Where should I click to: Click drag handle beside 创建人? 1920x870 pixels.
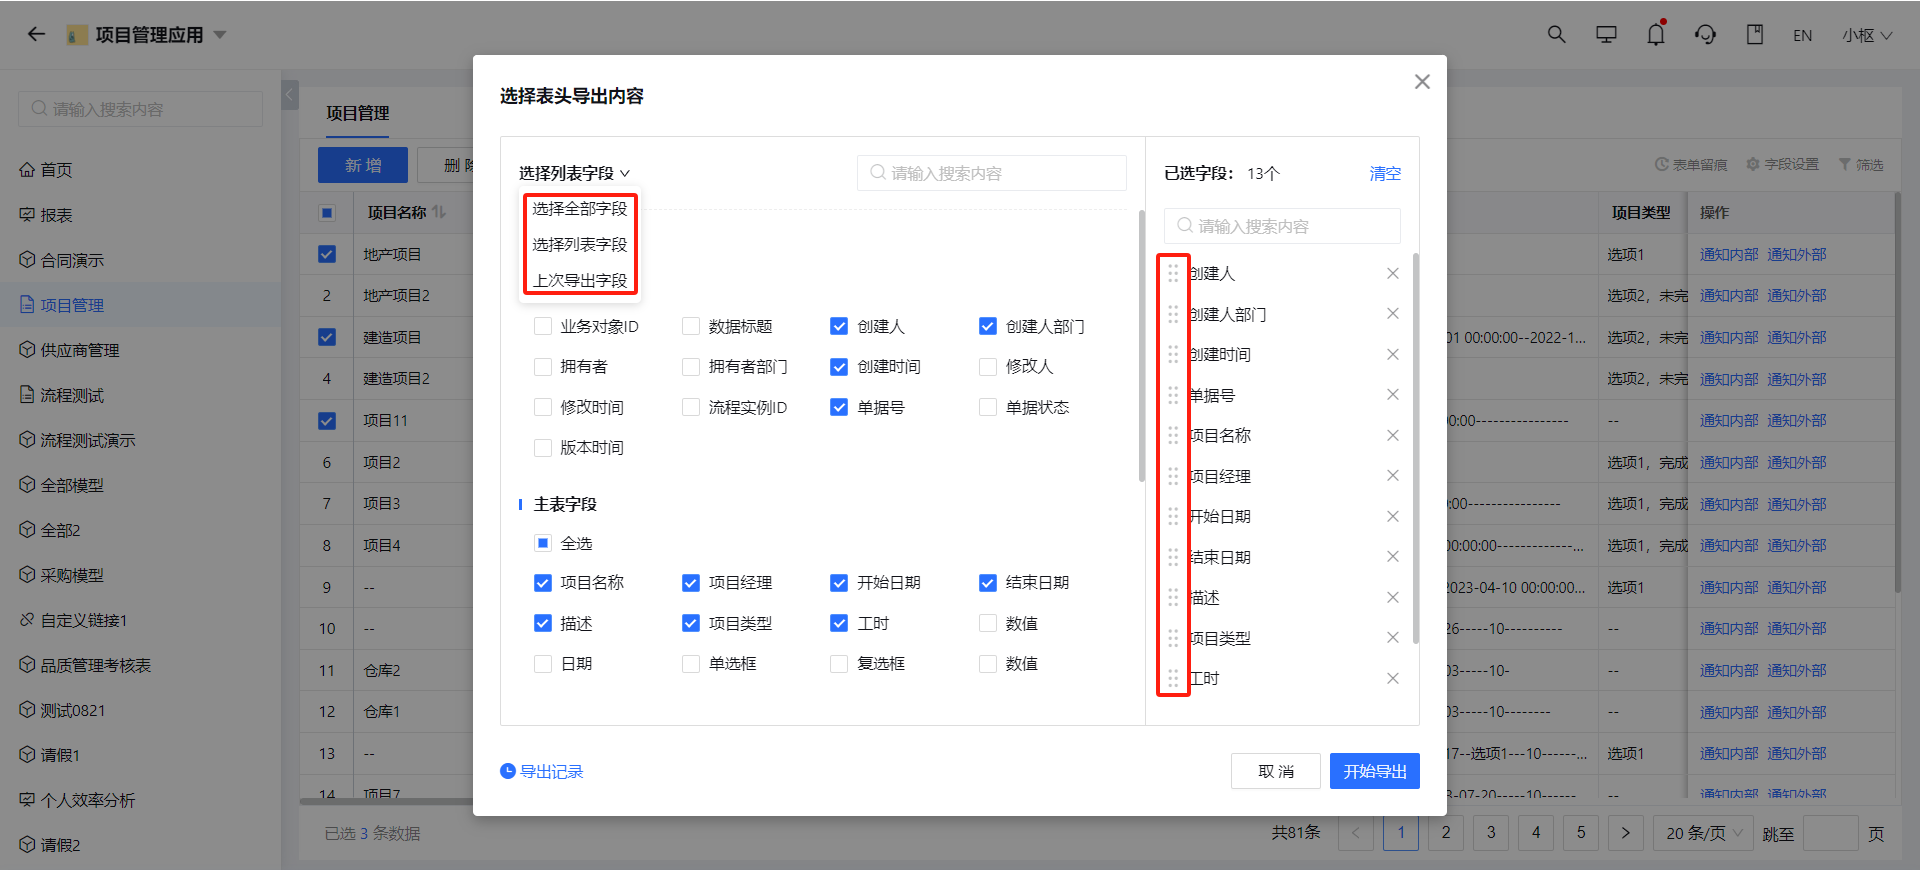1173,273
